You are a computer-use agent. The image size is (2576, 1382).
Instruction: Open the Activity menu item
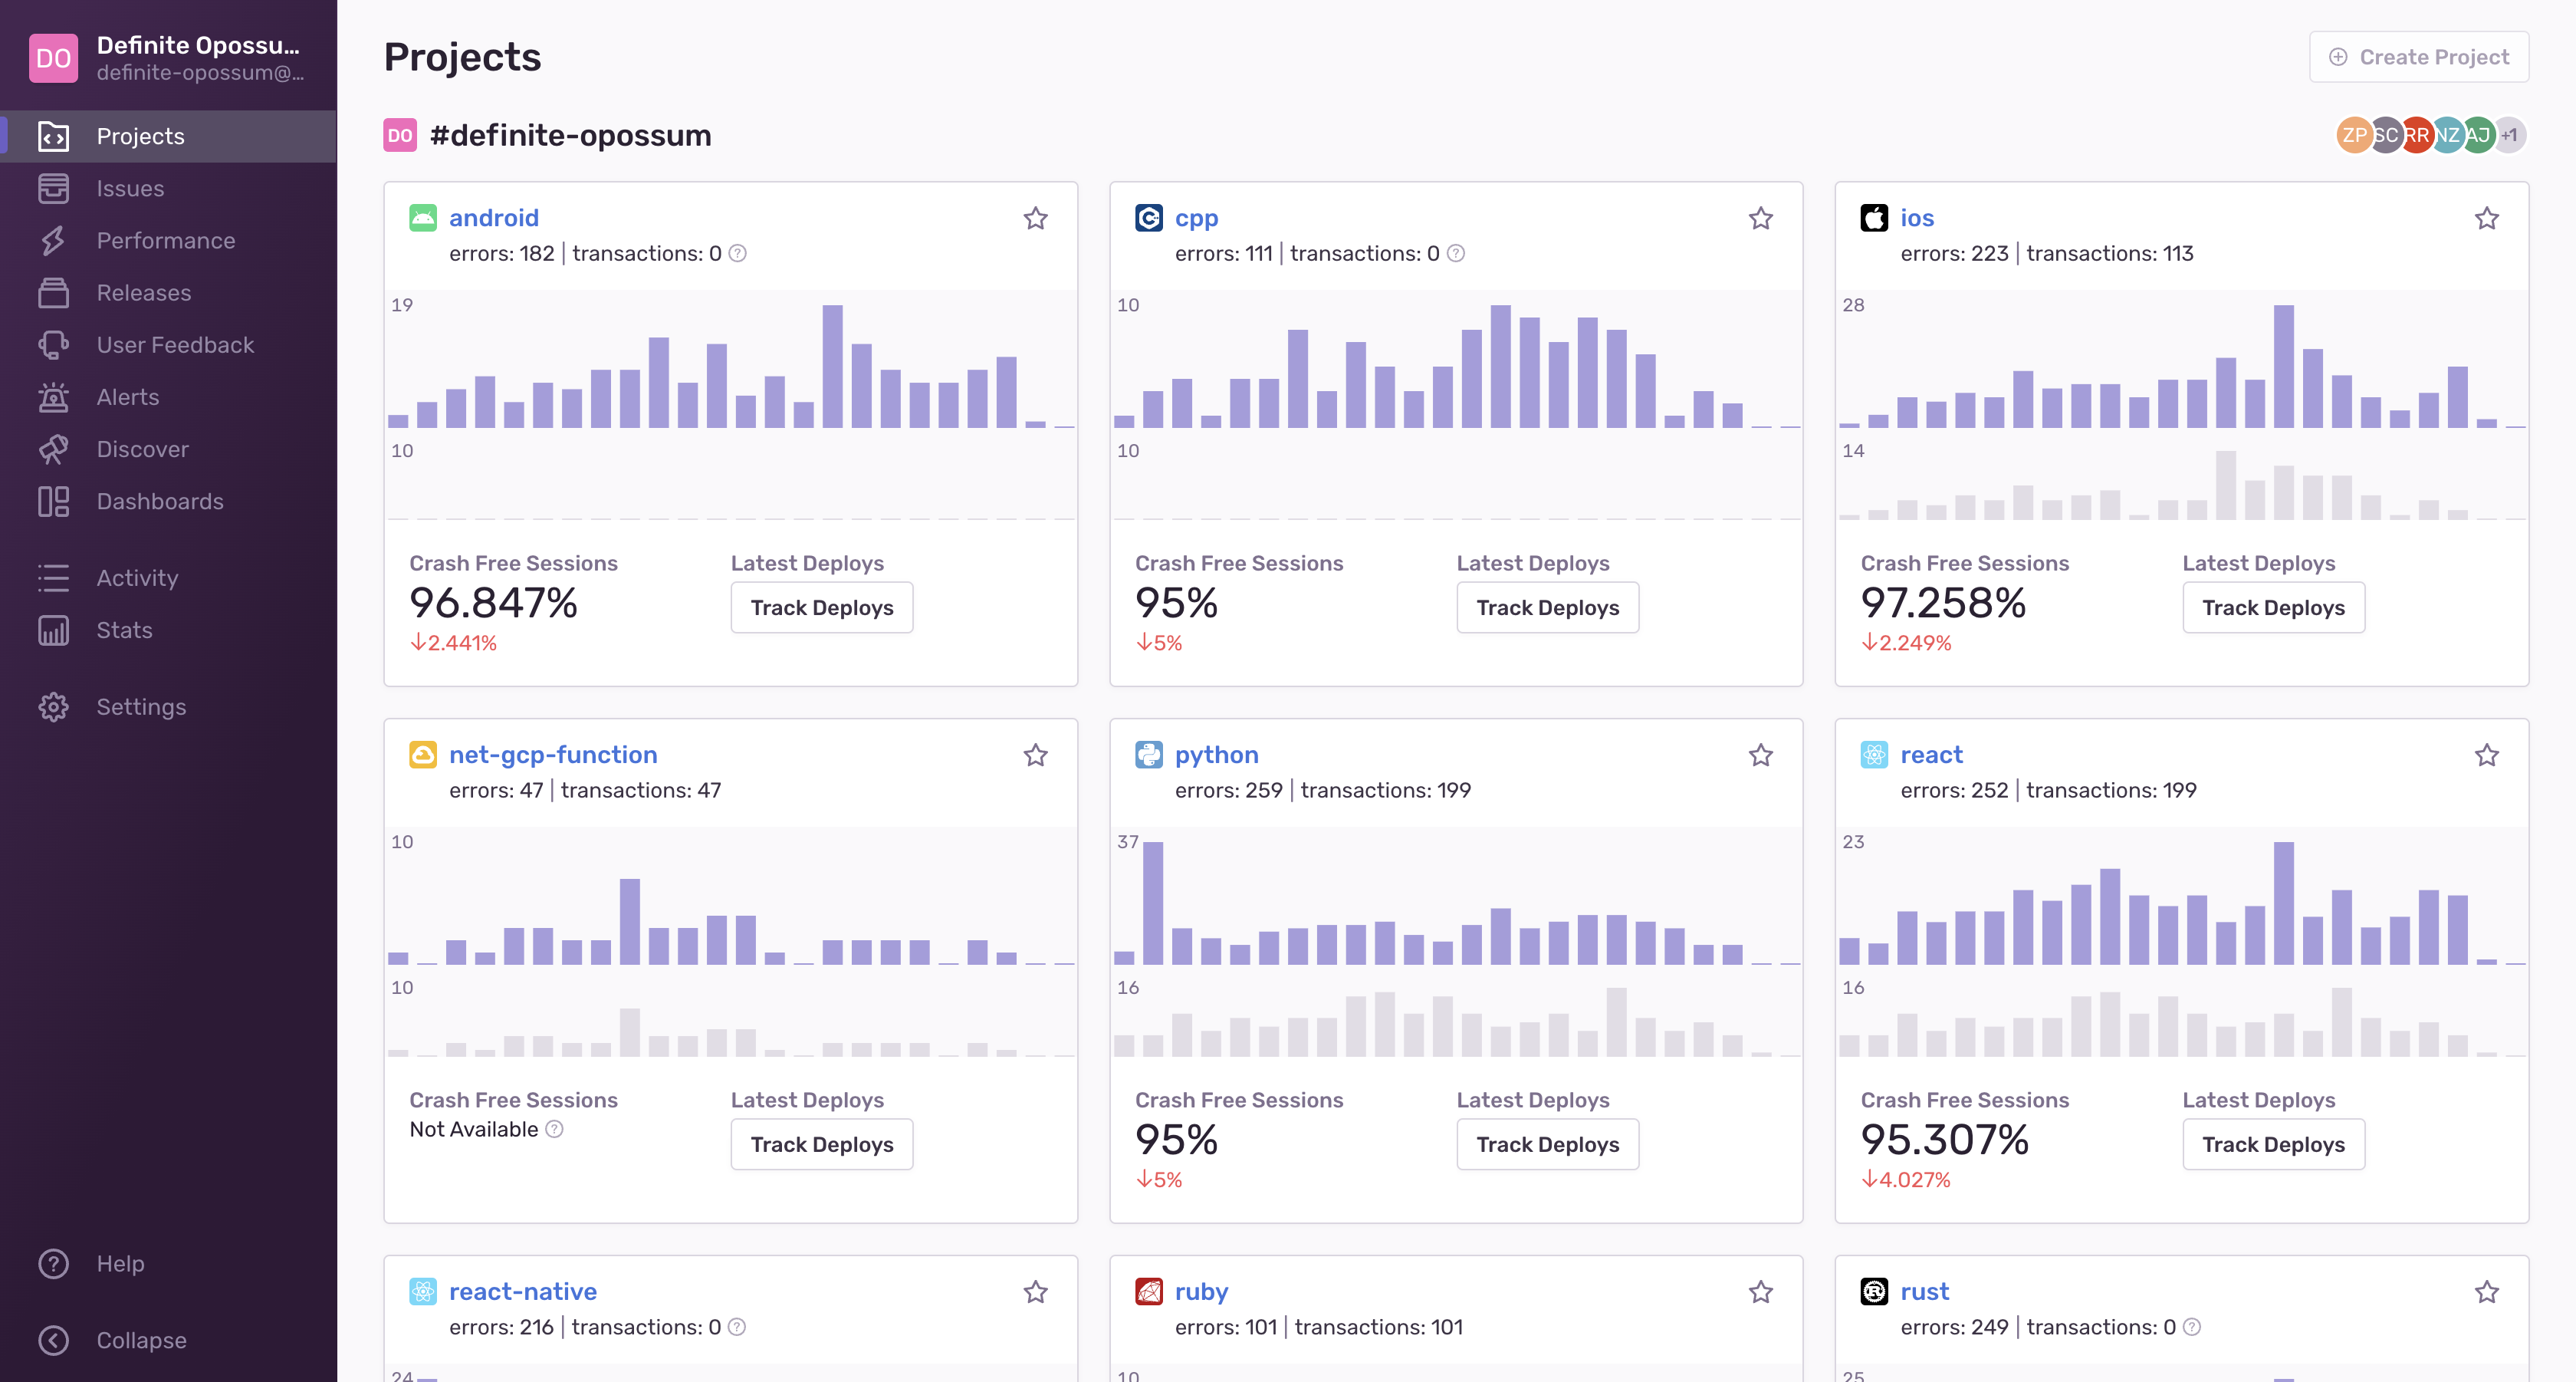tap(137, 578)
